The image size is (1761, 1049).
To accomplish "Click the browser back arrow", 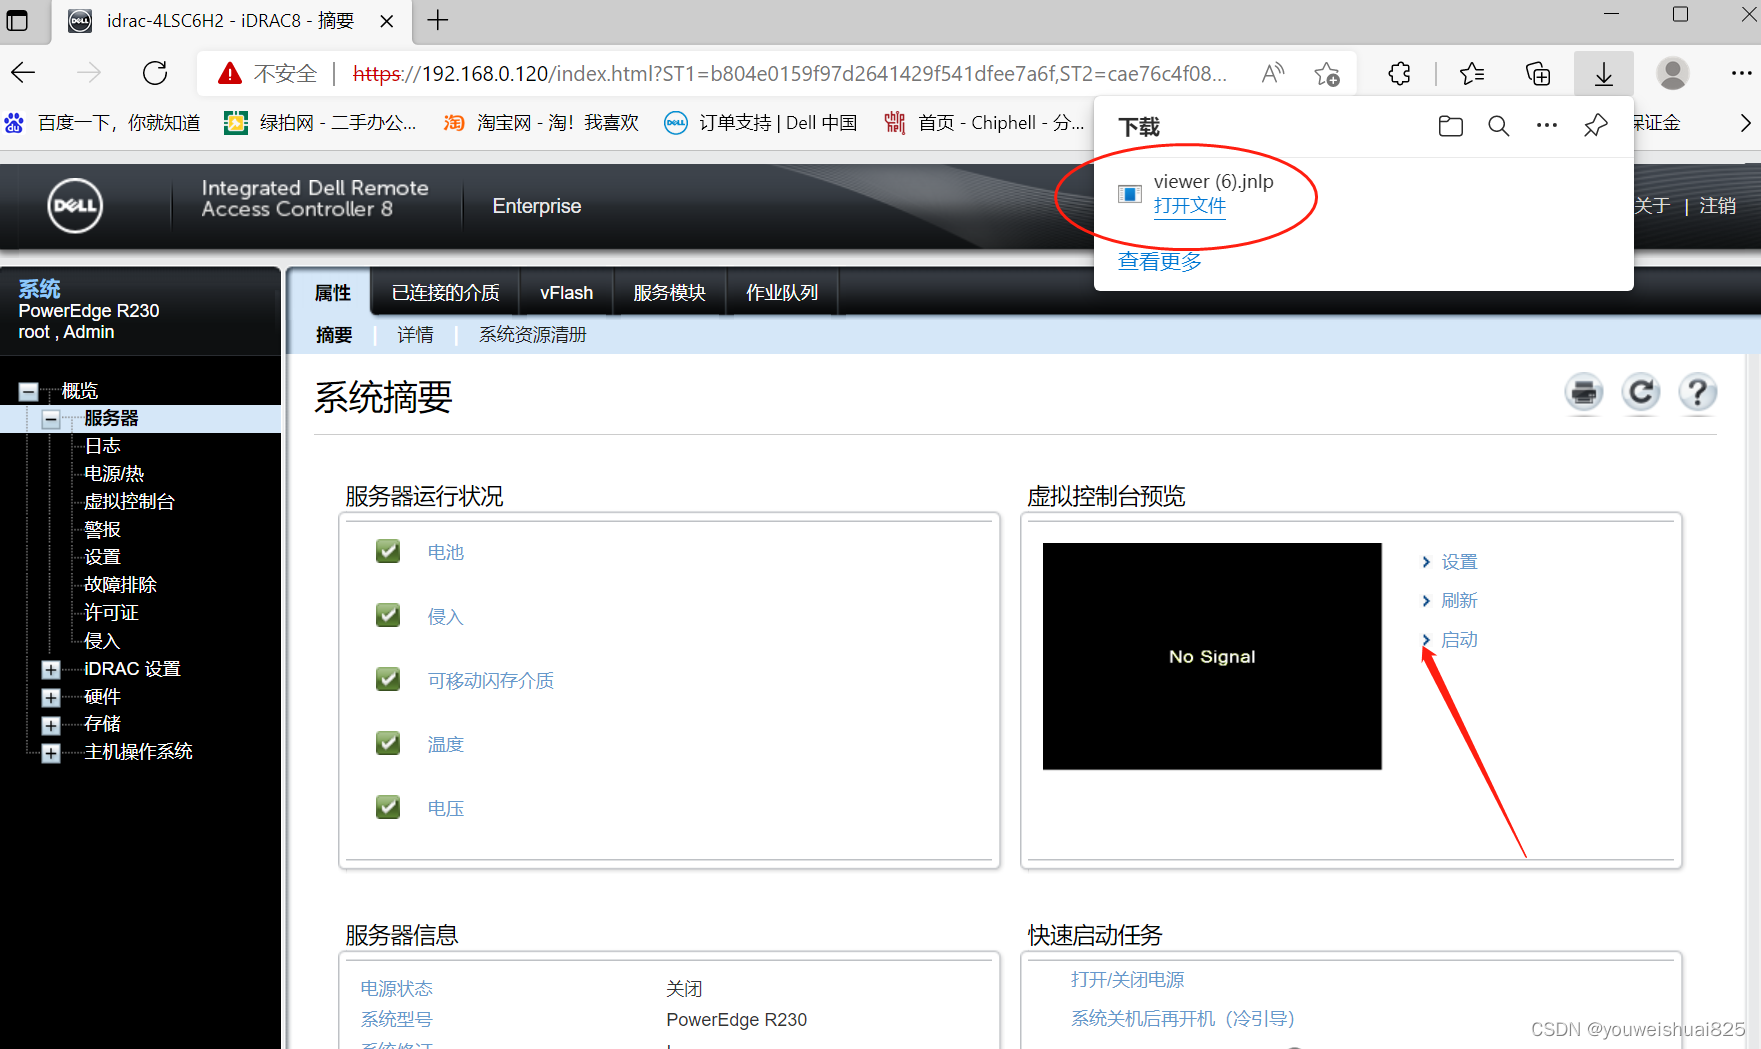I will point(23,73).
